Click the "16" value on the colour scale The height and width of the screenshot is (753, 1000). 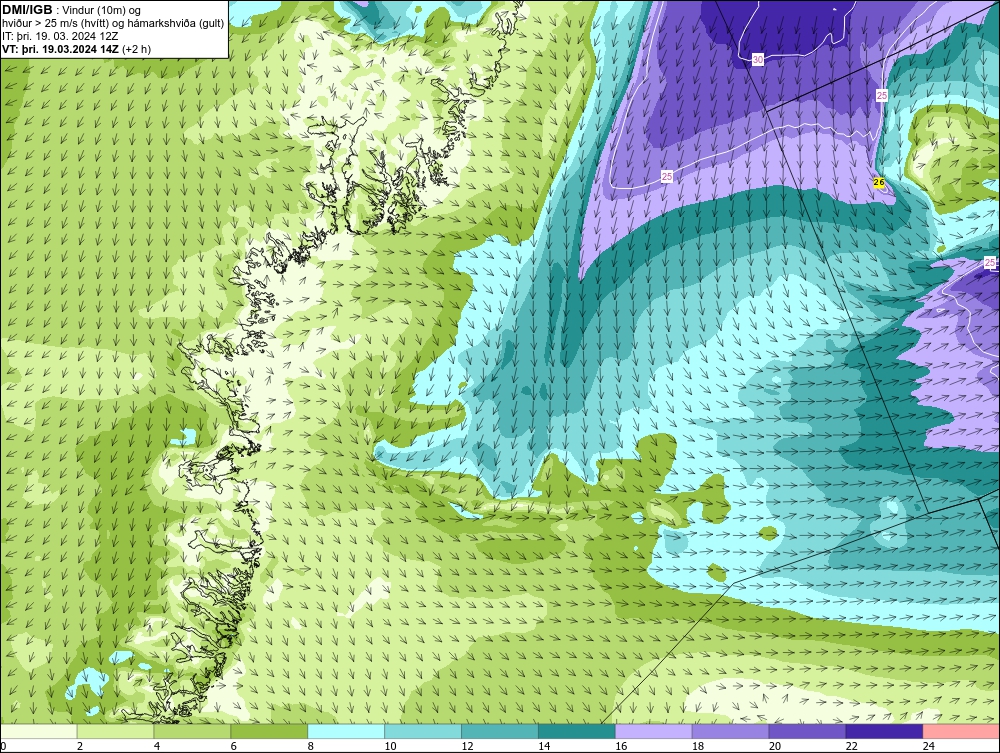pos(621,746)
